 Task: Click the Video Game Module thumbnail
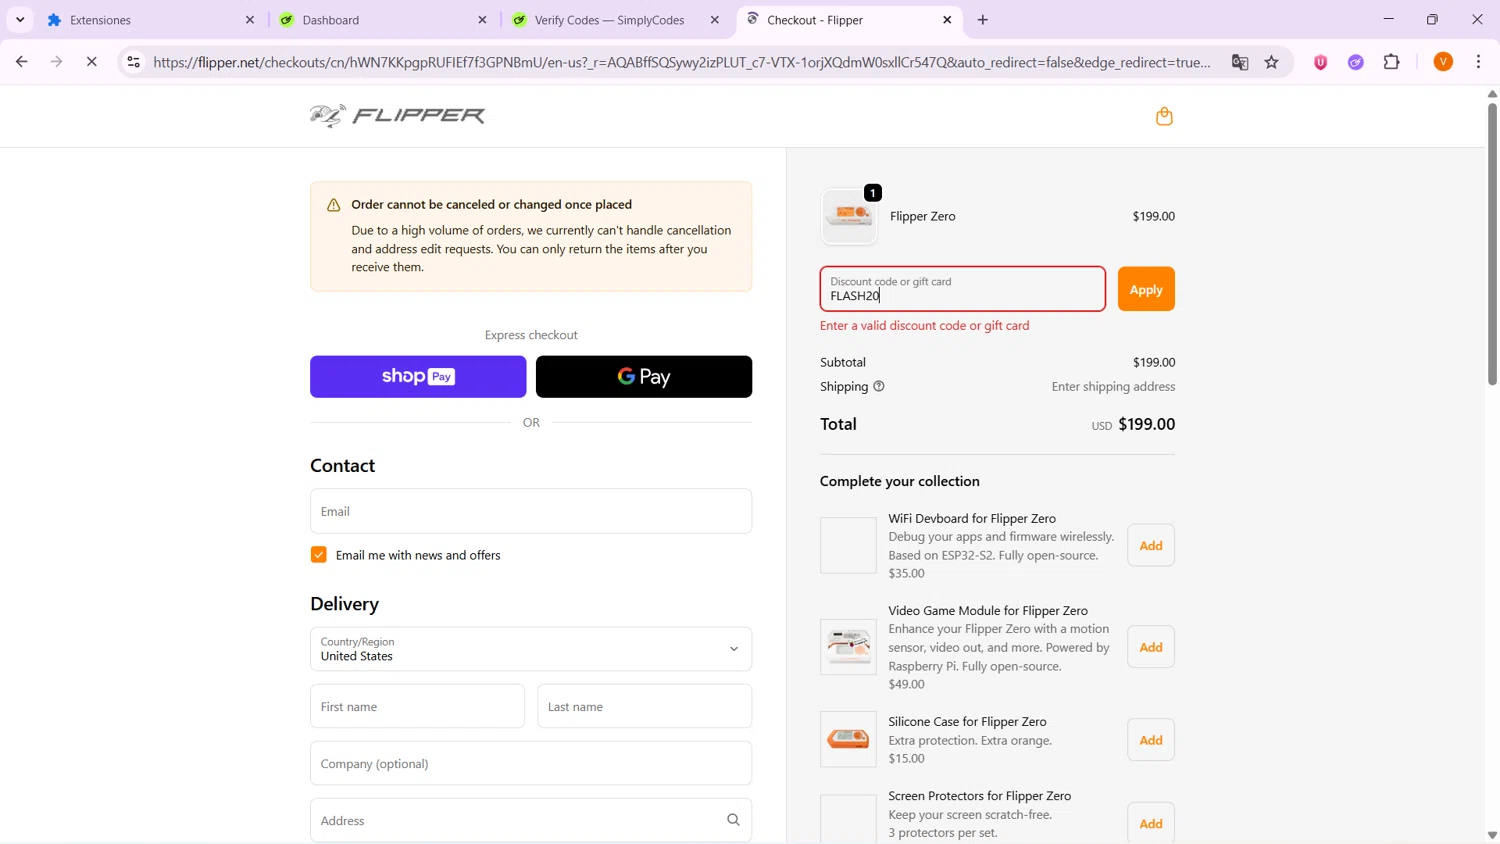click(x=848, y=647)
